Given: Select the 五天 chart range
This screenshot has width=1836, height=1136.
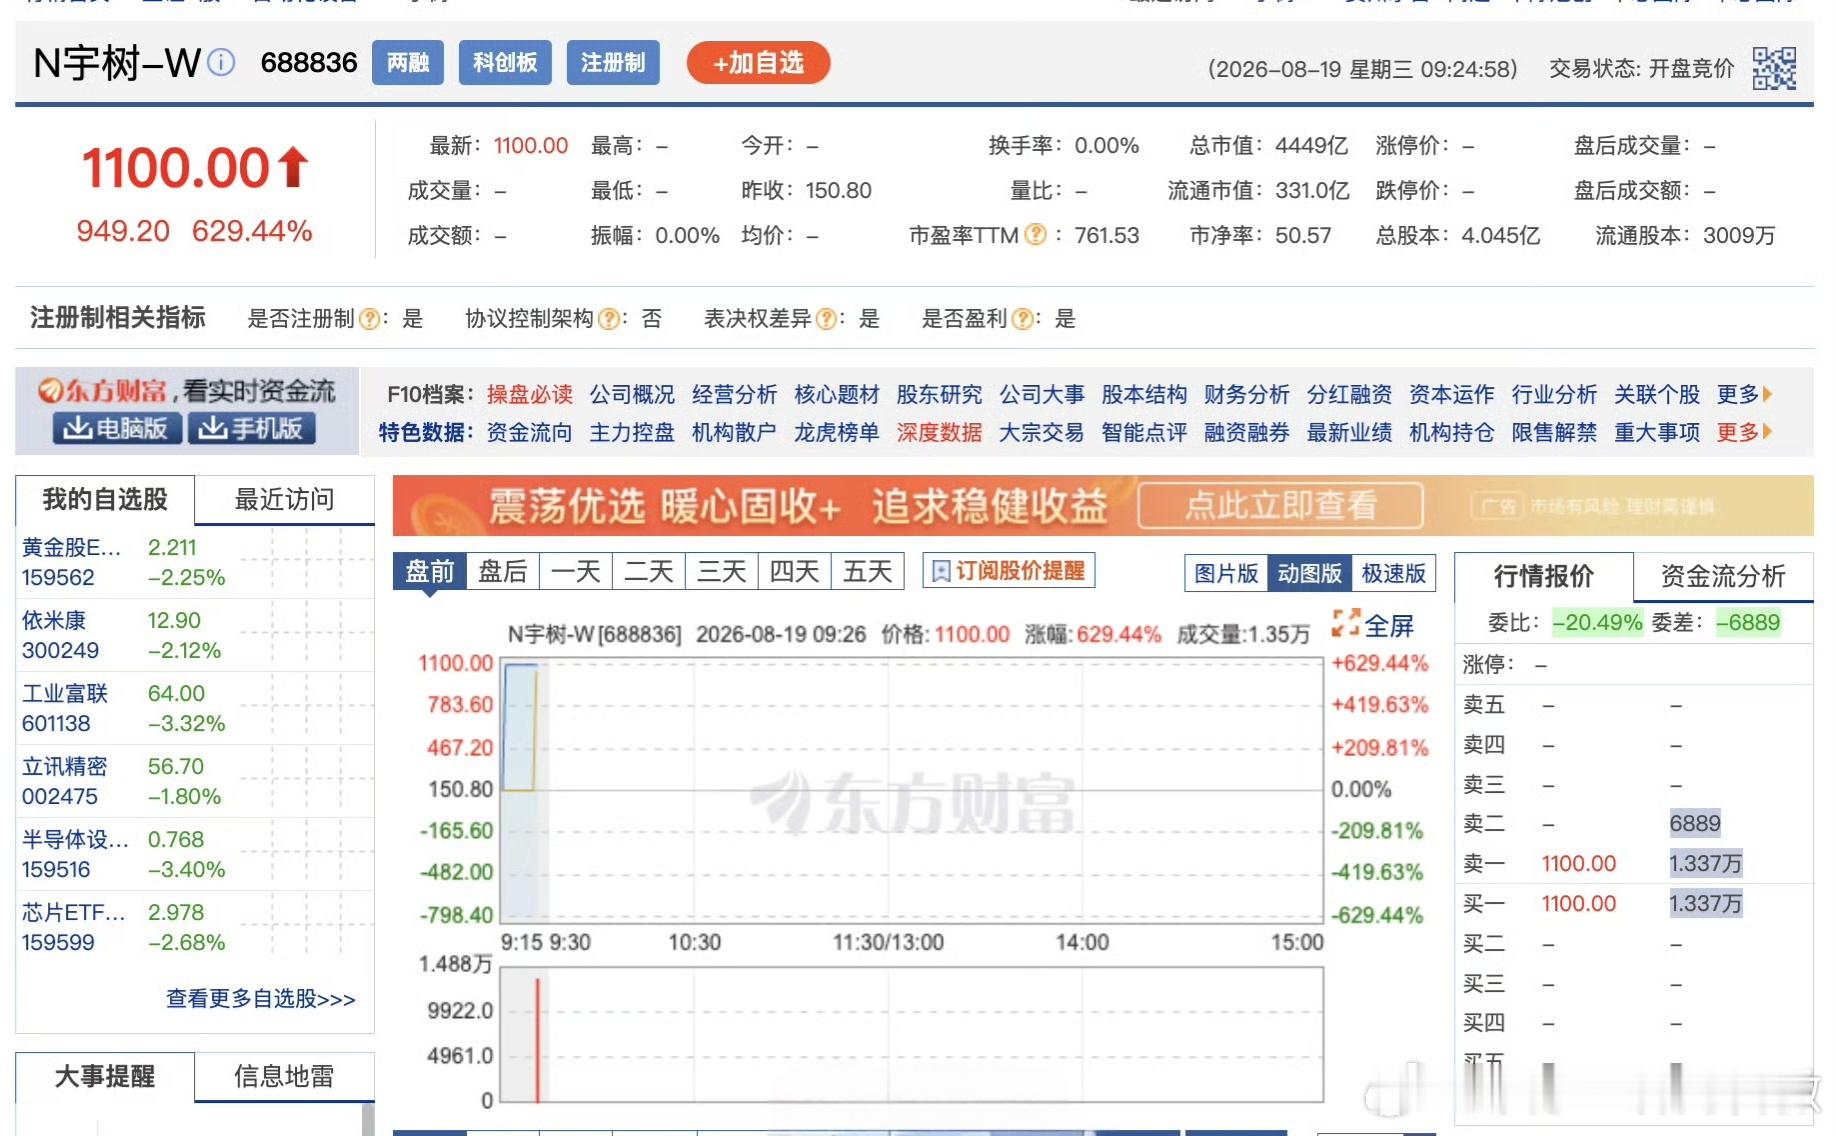Looking at the screenshot, I should click(x=868, y=571).
